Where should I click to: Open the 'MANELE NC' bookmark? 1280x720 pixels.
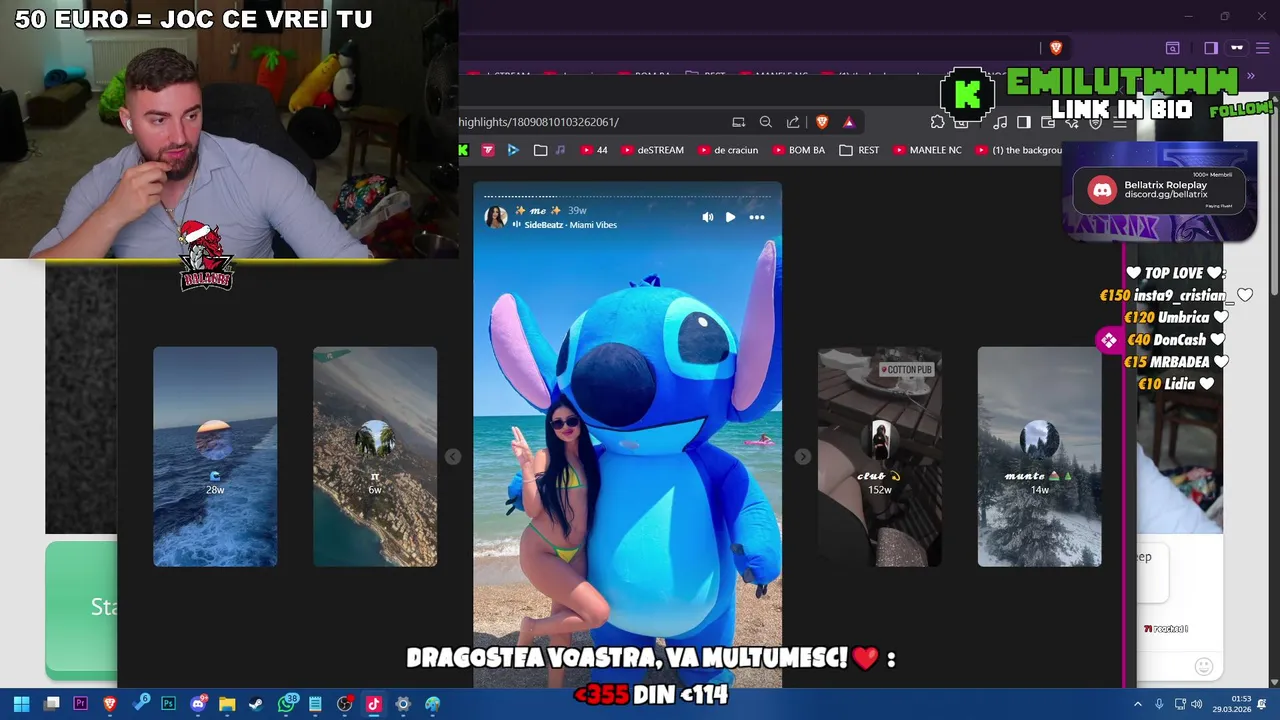927,150
